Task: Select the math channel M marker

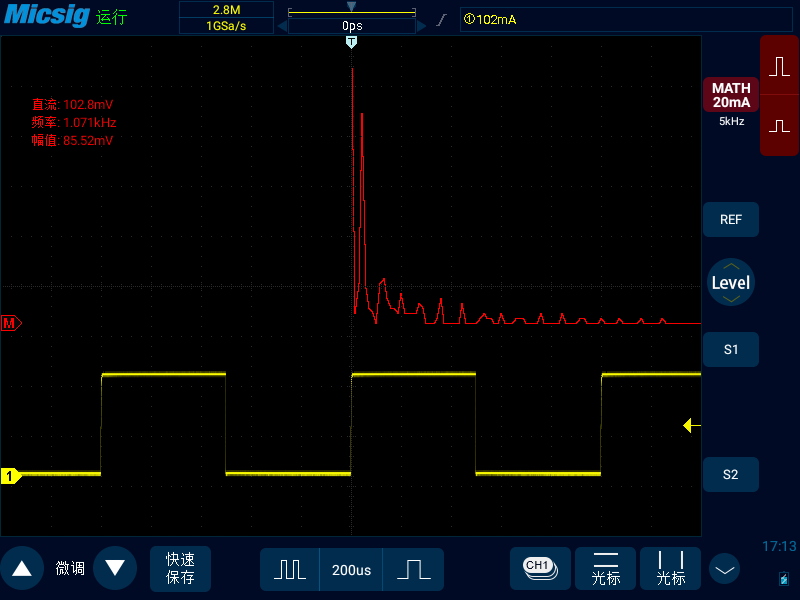Action: tap(11, 323)
